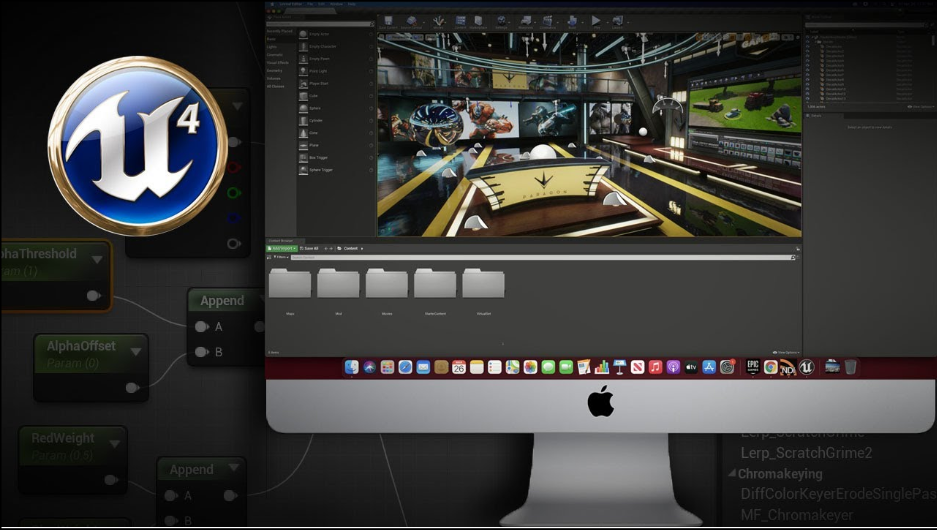This screenshot has height=530, width=937.
Task: Open the File menu of Unreal Editor
Action: click(x=310, y=4)
